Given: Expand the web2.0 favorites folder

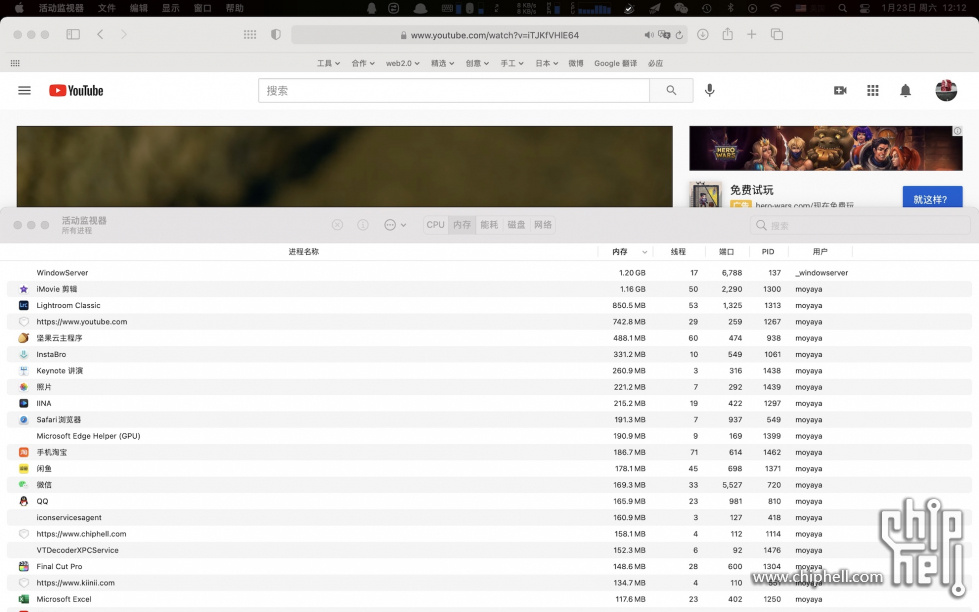Looking at the screenshot, I should pyautogui.click(x=403, y=63).
